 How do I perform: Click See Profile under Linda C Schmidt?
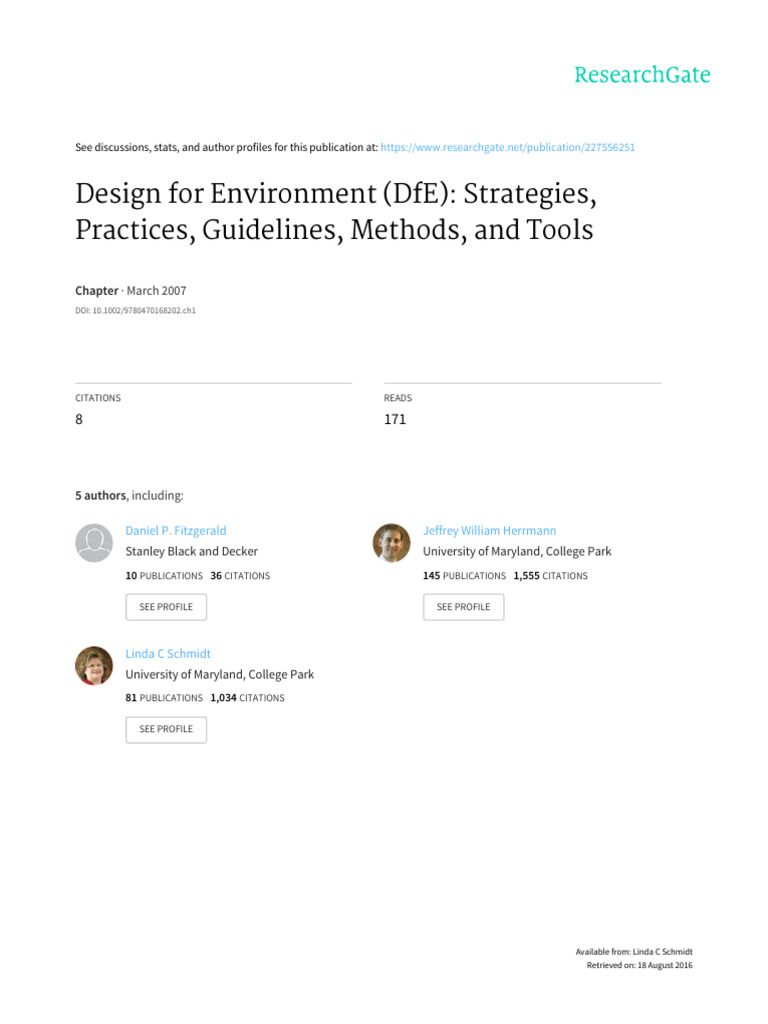pyautogui.click(x=166, y=729)
